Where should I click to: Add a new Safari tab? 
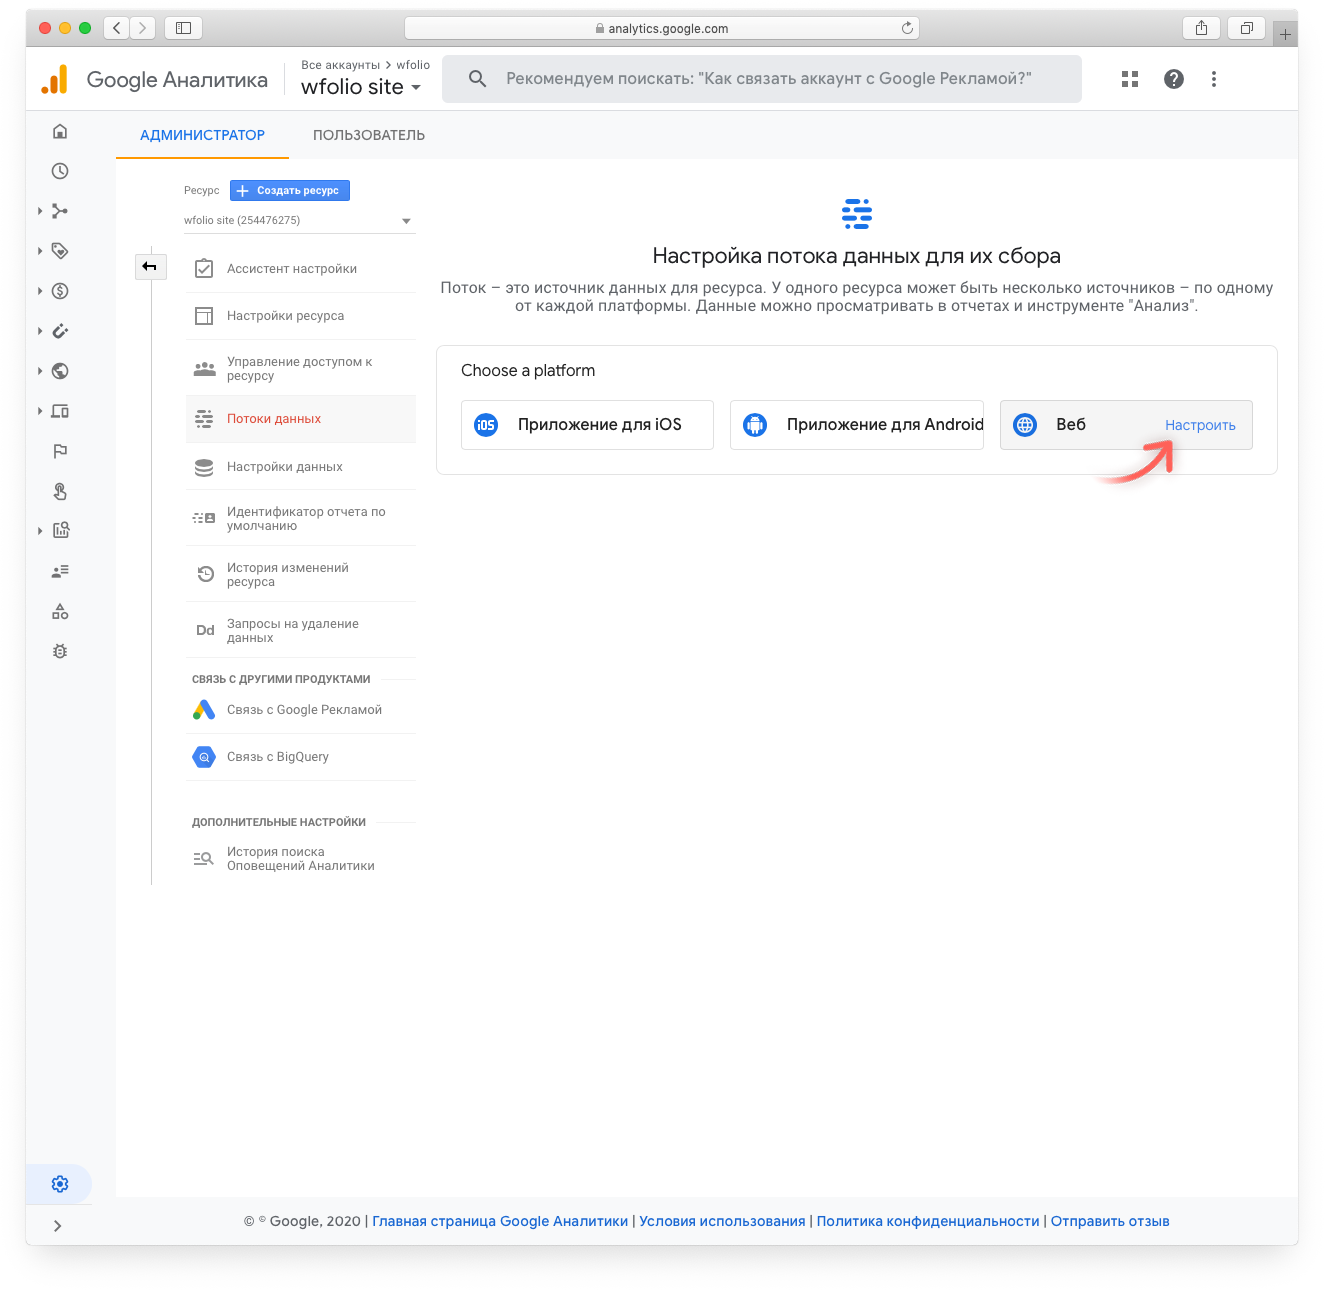(1285, 34)
